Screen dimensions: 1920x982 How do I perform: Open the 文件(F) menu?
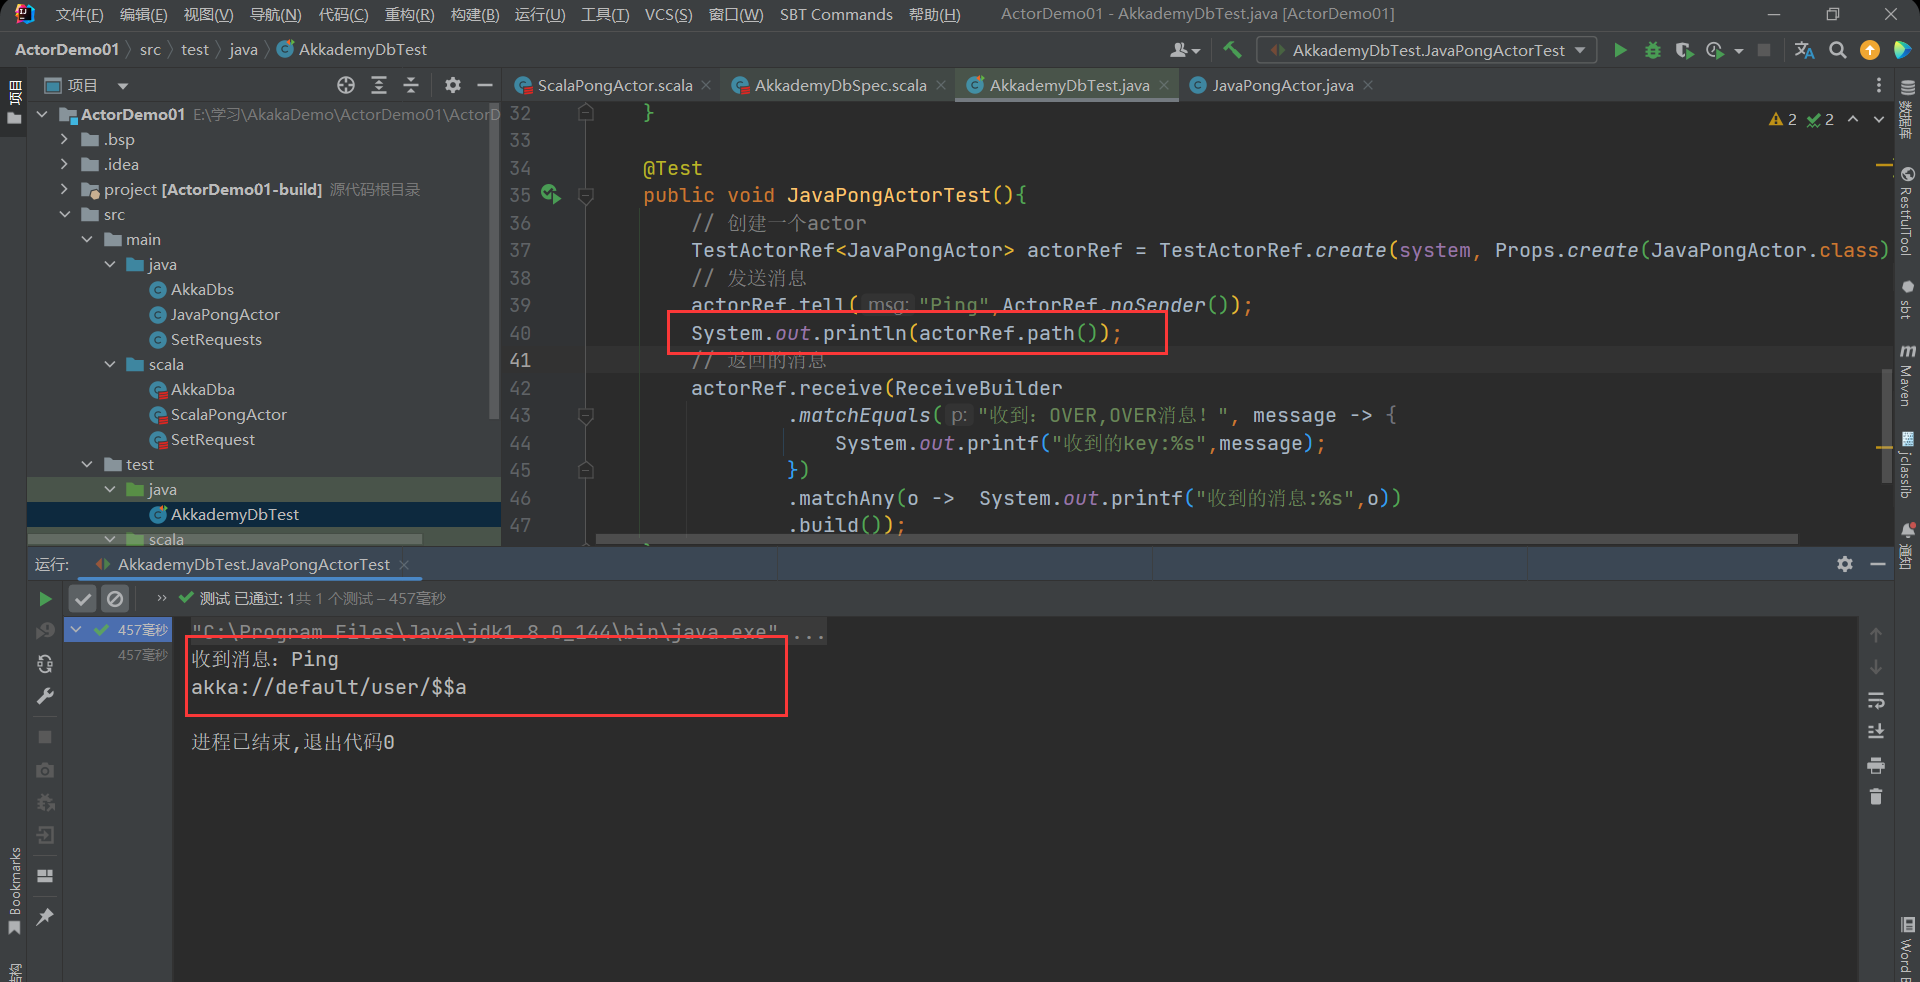click(79, 14)
